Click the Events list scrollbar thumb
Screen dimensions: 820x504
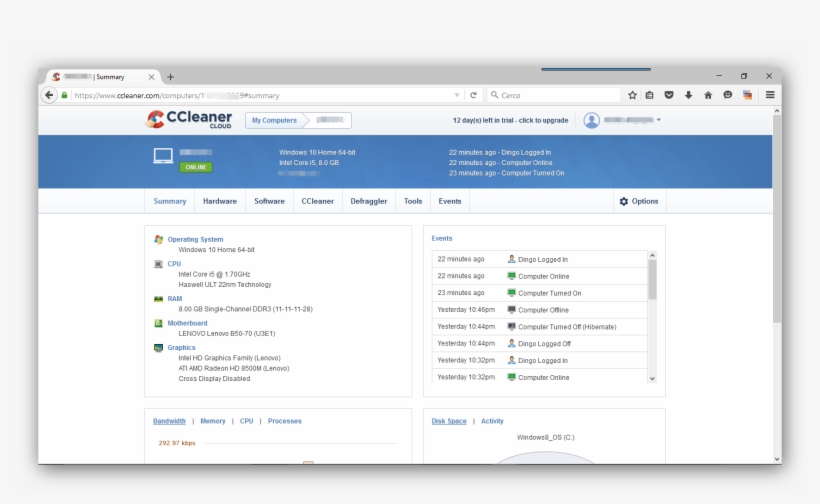click(x=652, y=280)
